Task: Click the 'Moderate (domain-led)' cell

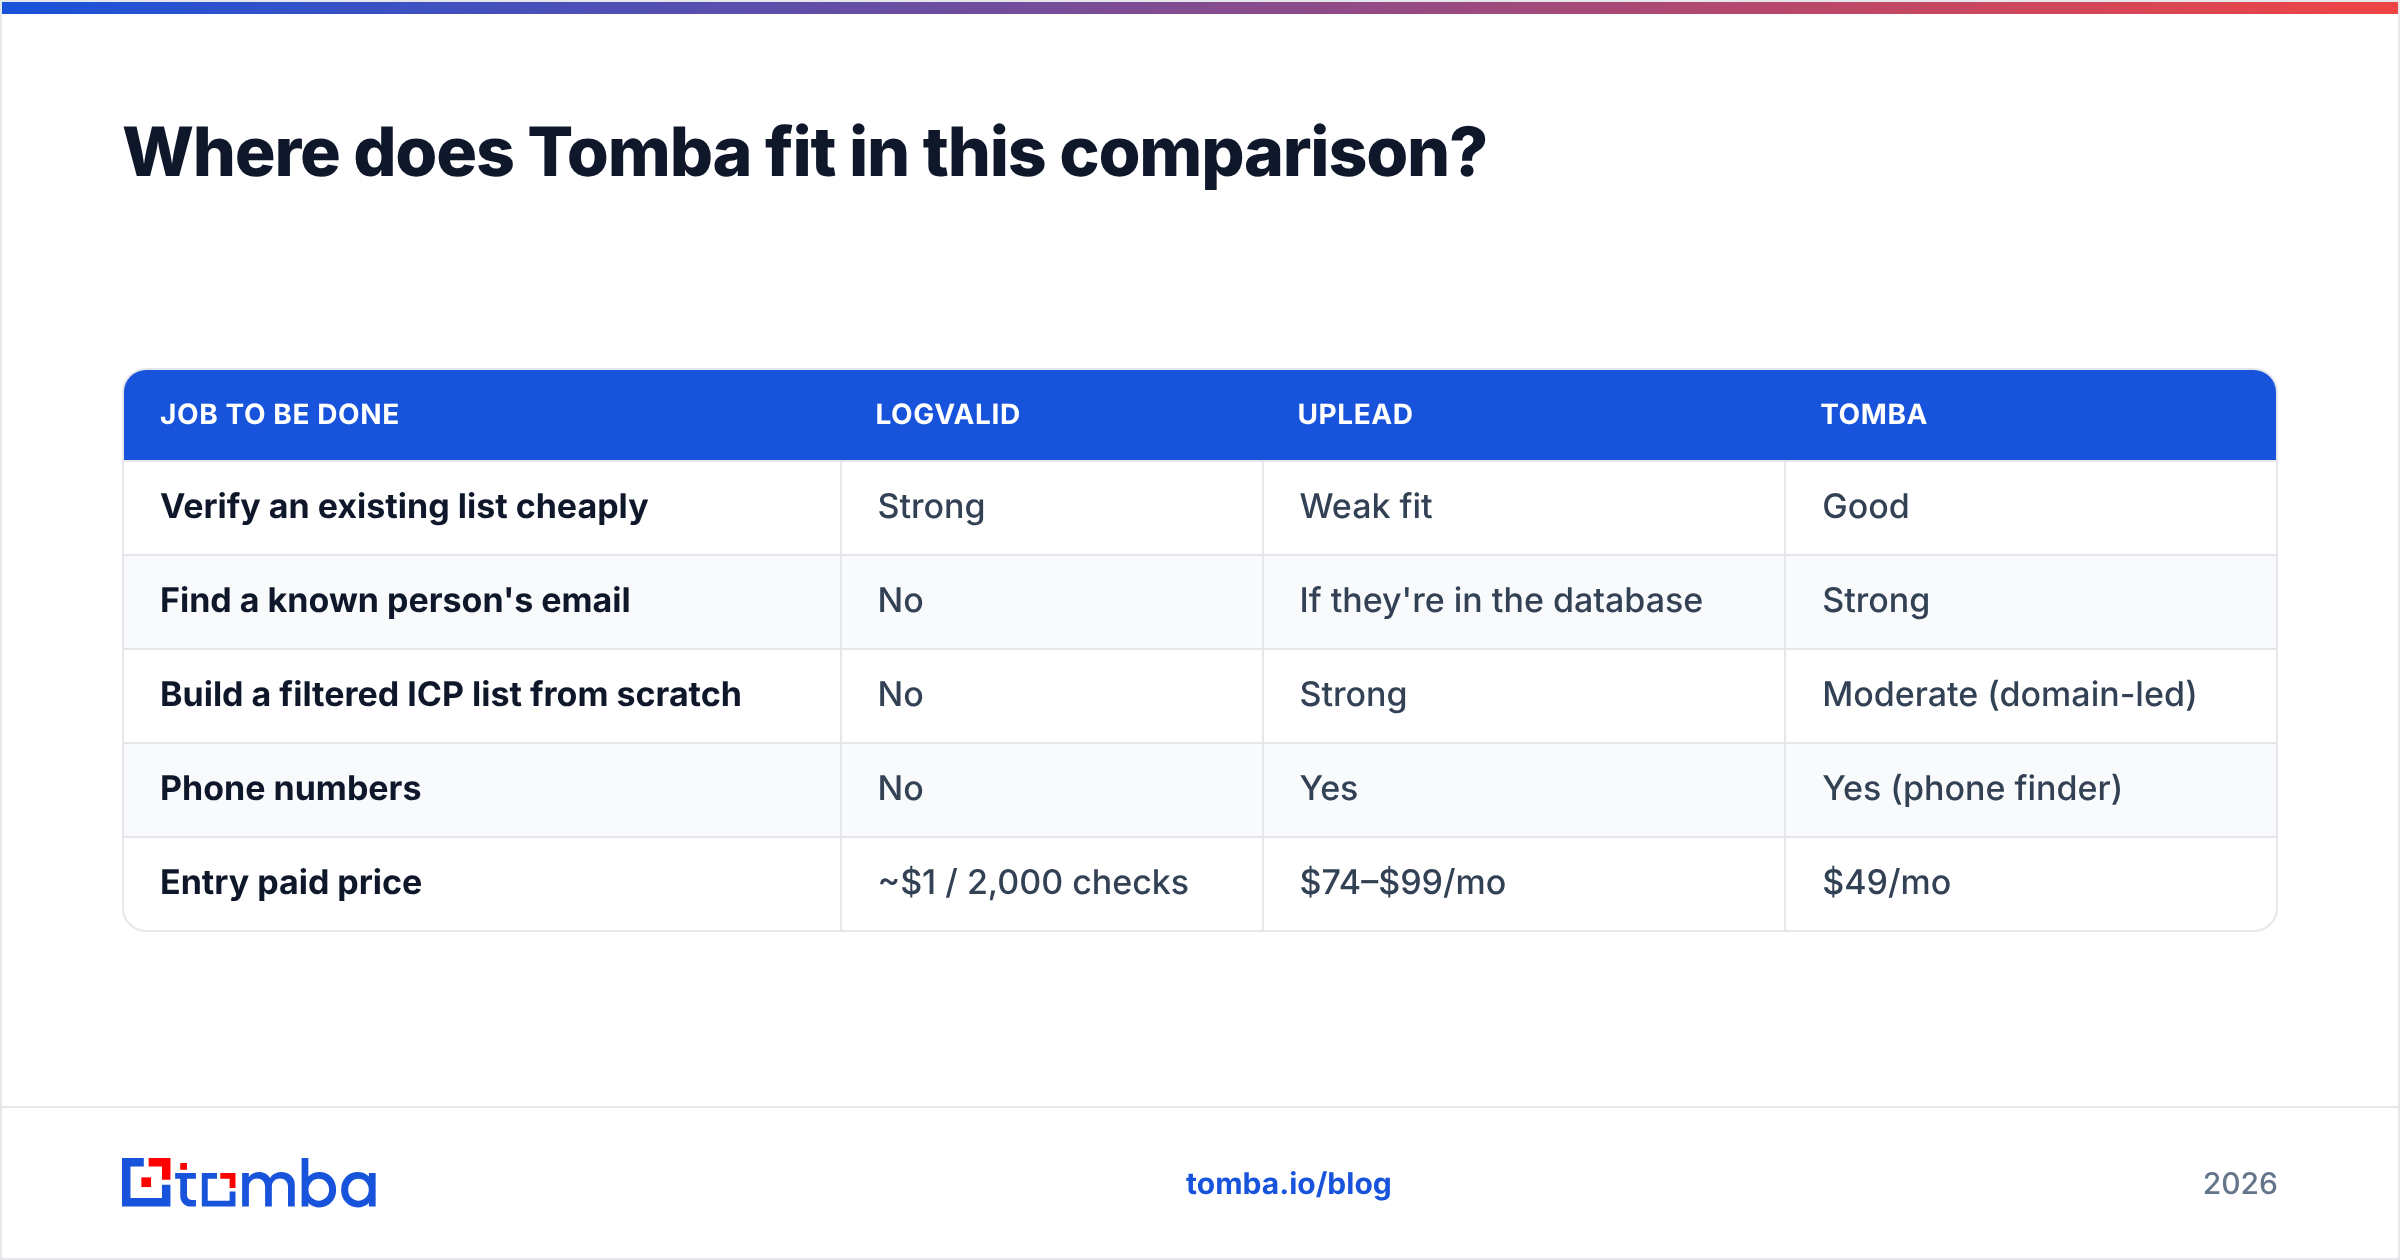Action: click(2009, 695)
